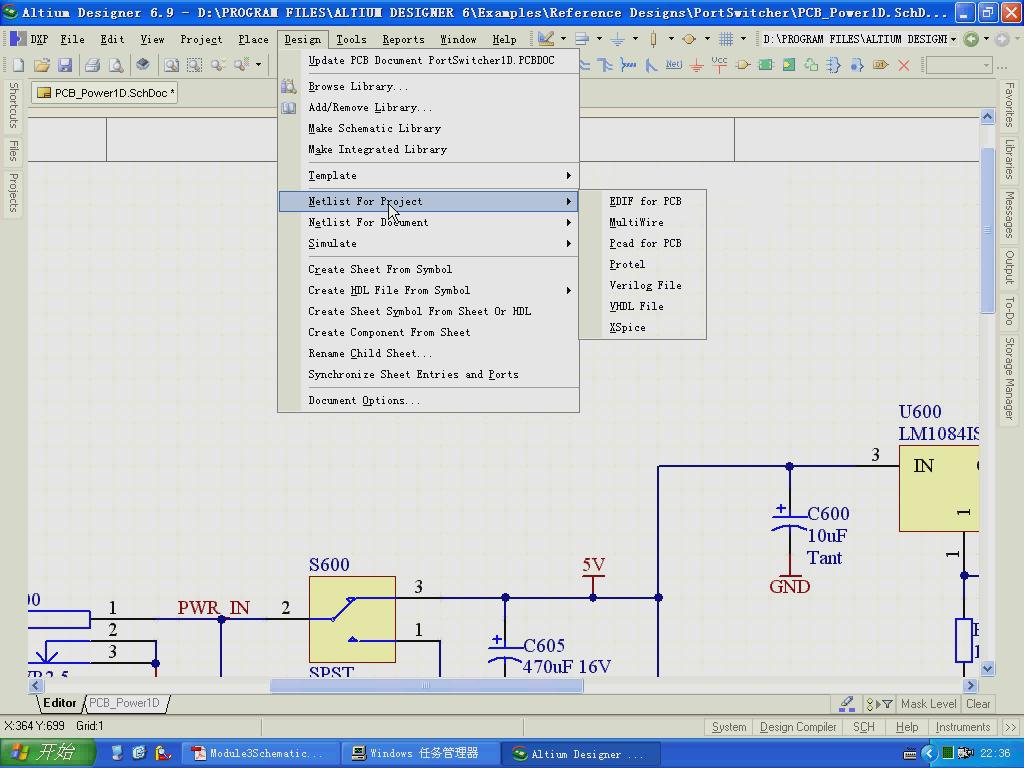Open the document path combo box dropdown
The width and height of the screenshot is (1024, 768).
(953, 39)
